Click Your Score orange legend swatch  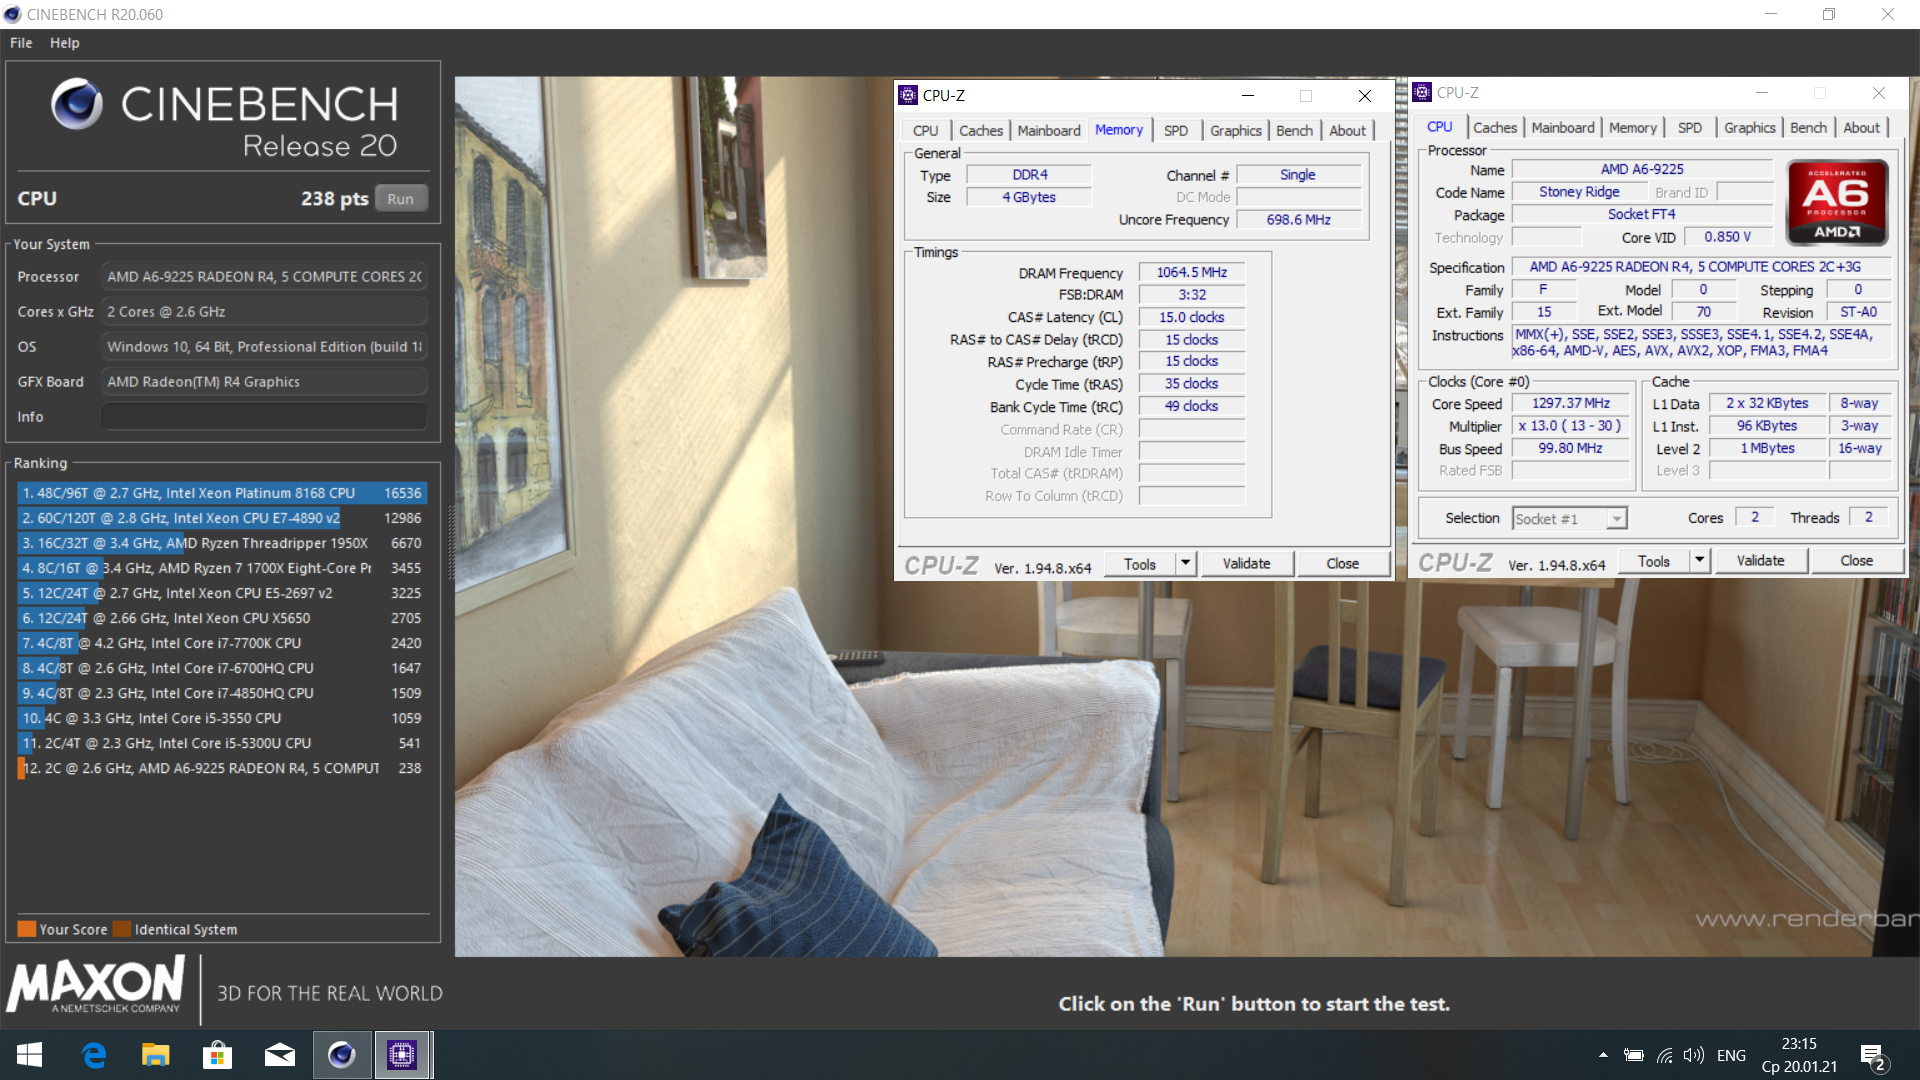(27, 929)
